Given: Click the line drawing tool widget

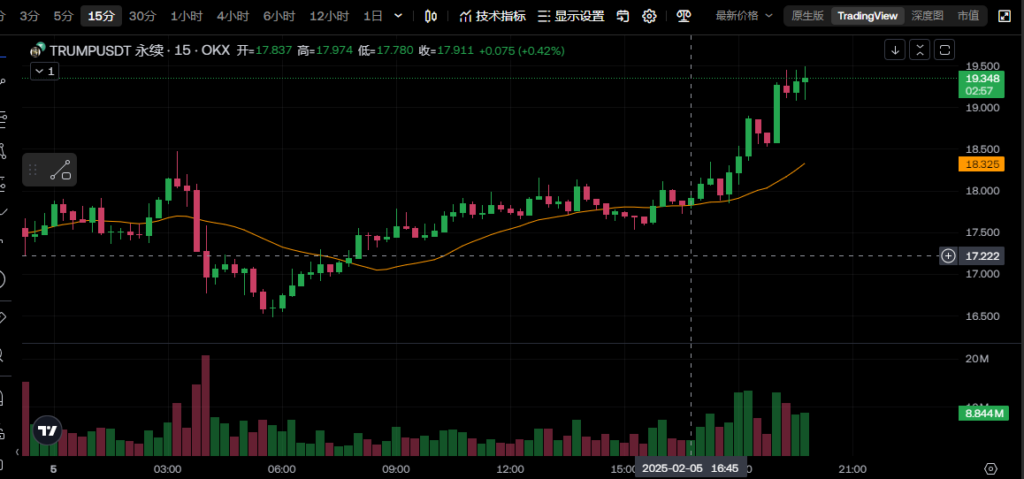Looking at the screenshot, I should [61, 170].
